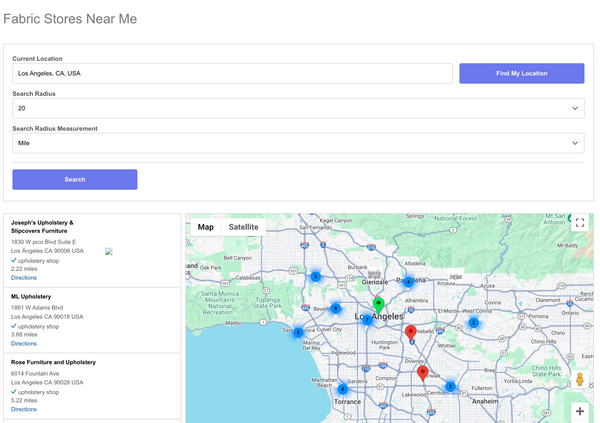Click the red pin near Norwalk

(422, 373)
